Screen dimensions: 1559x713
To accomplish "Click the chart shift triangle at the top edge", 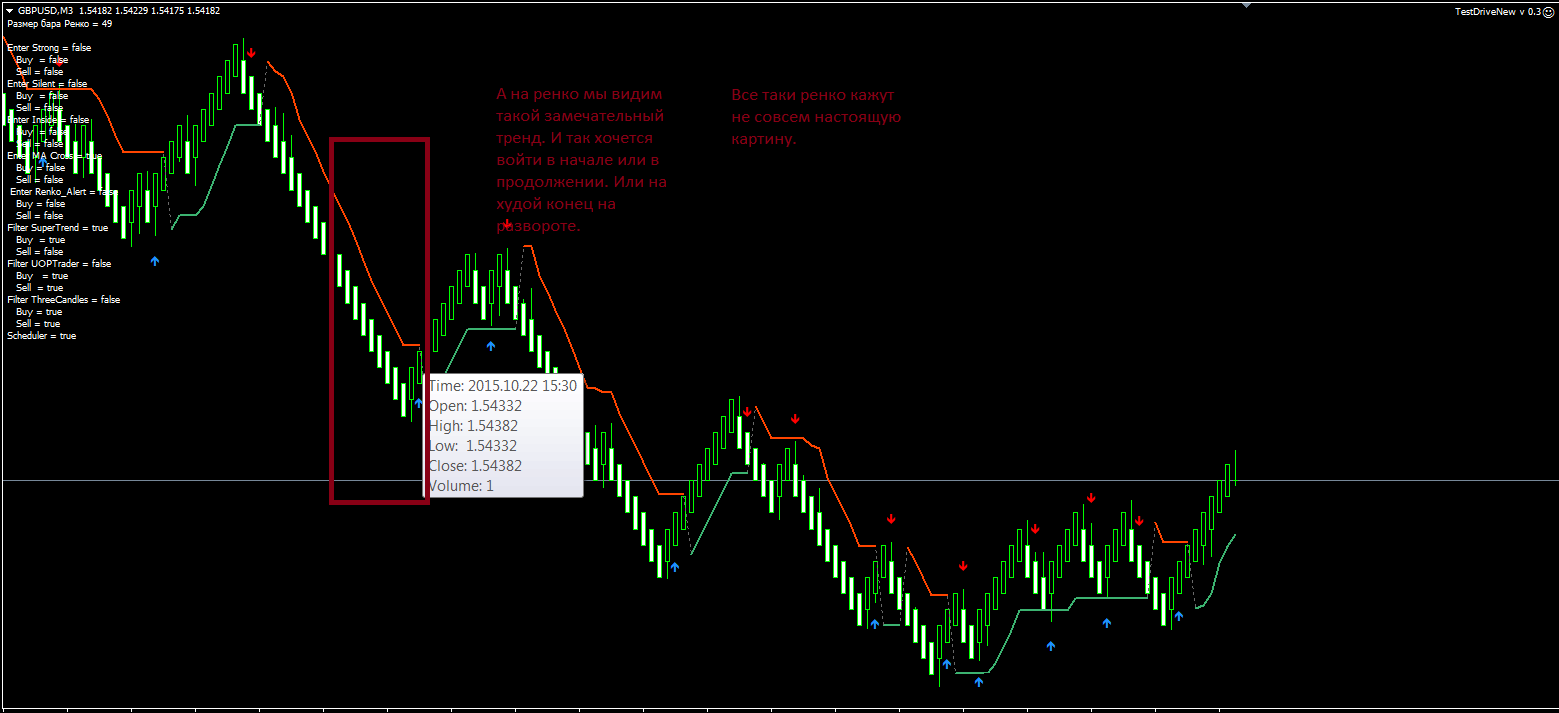I will 1246,5.
